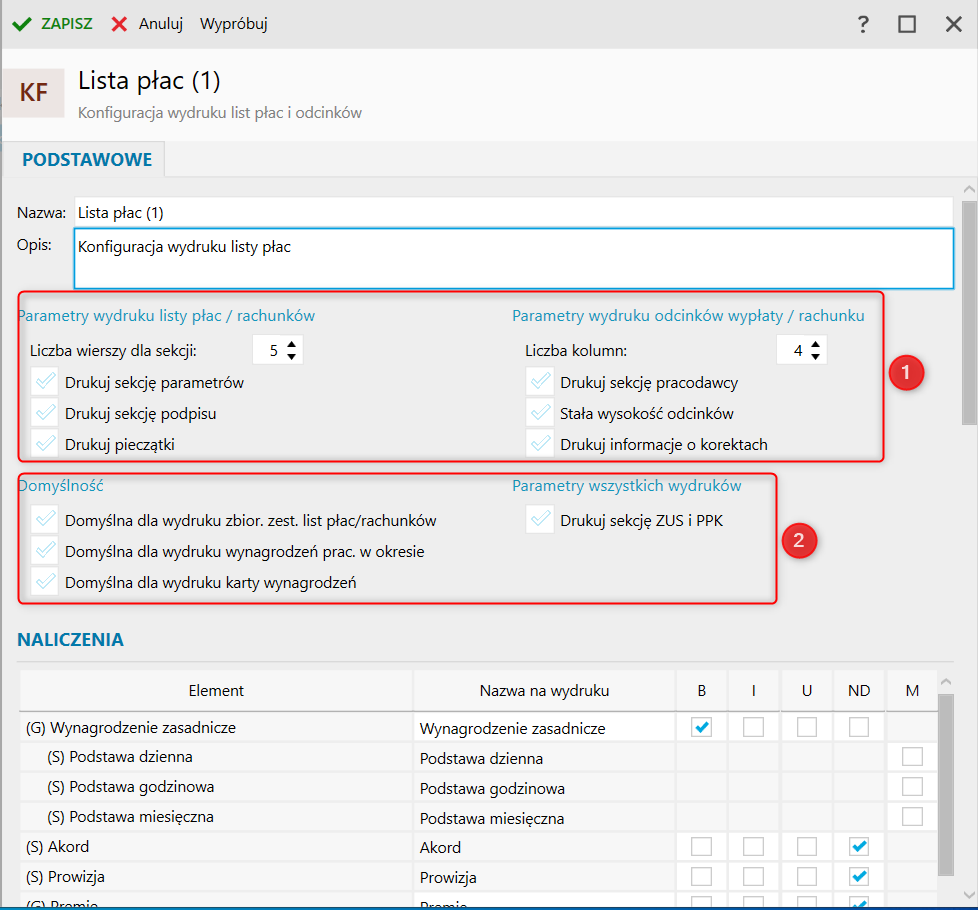Screen dimensions: 978x910
Task: Toggle Drukuj sekcję parametrów checkbox
Action: tap(44, 382)
